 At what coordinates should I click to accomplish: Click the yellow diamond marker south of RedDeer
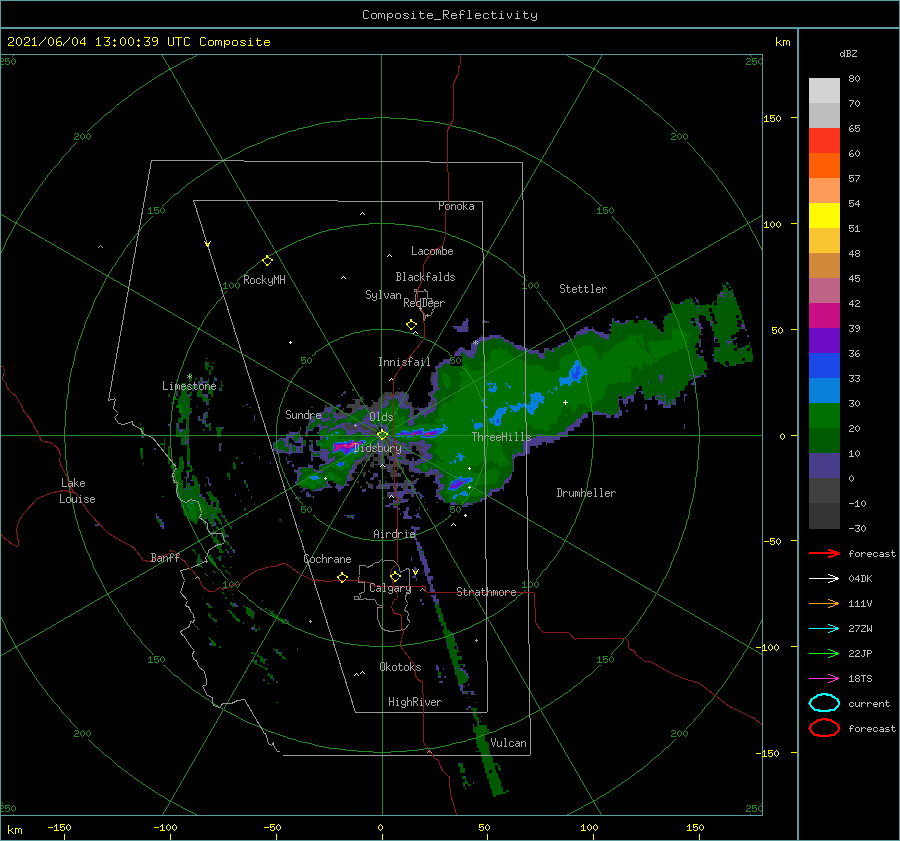click(412, 325)
